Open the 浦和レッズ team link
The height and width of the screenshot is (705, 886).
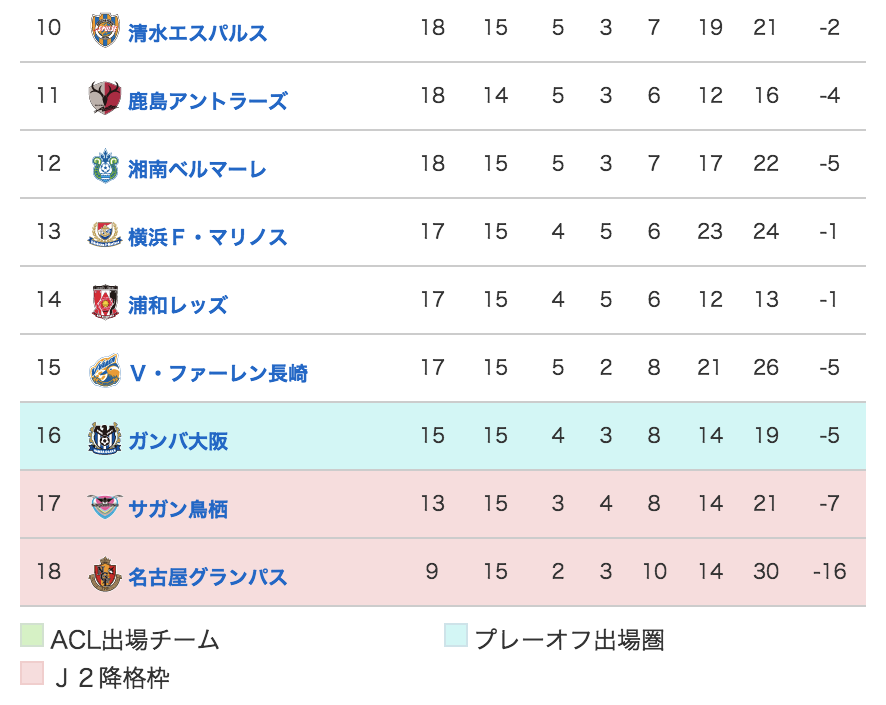pos(177,305)
